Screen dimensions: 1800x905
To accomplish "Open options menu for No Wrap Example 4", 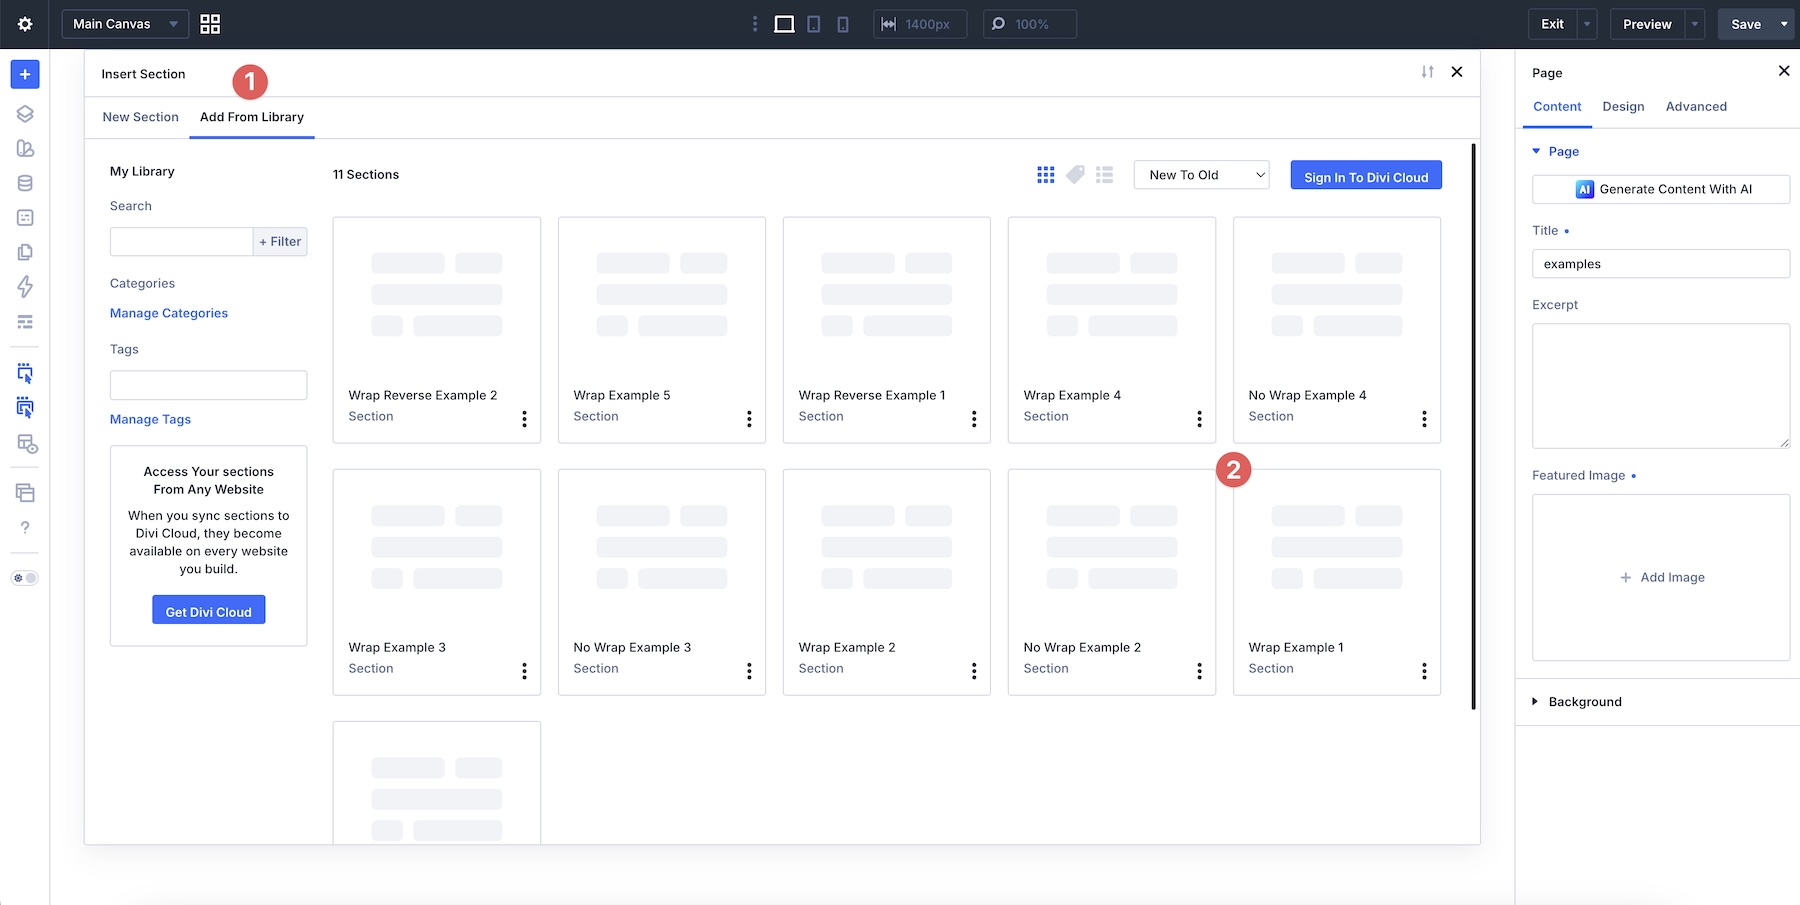I will pyautogui.click(x=1424, y=419).
